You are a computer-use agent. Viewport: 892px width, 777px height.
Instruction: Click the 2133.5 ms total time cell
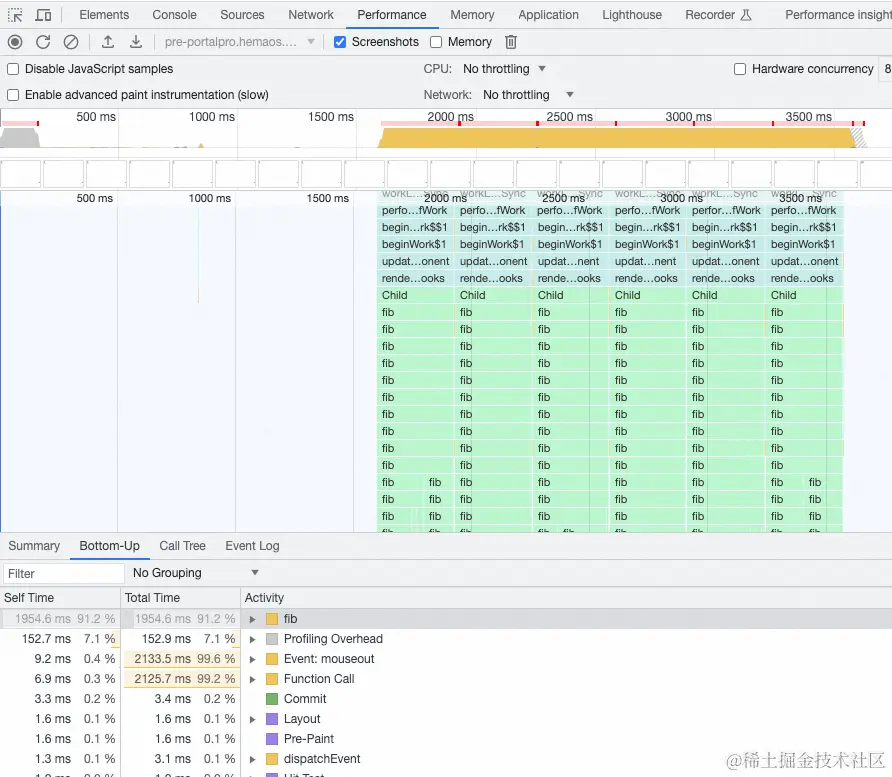[x=181, y=659]
